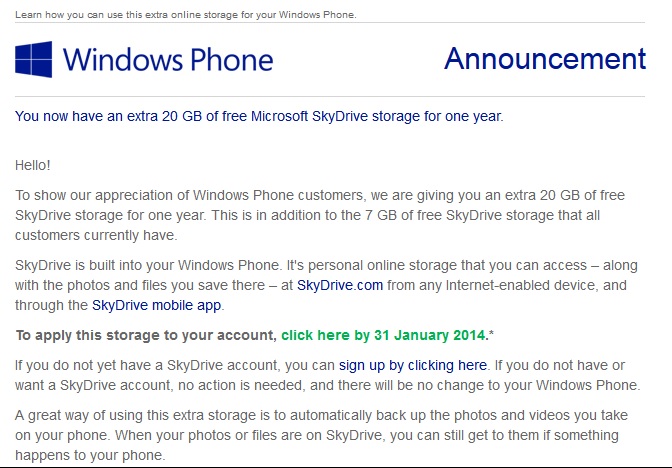Follow the 'sign up by clicking here' link

(413, 365)
